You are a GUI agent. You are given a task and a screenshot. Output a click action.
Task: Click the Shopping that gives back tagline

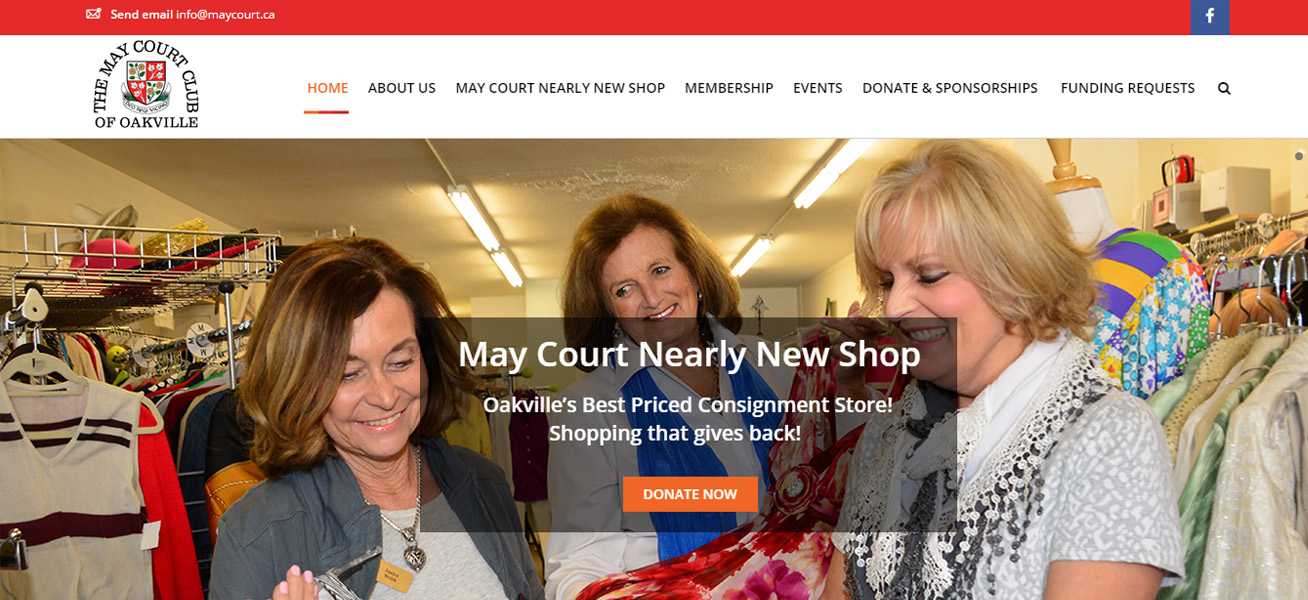675,433
